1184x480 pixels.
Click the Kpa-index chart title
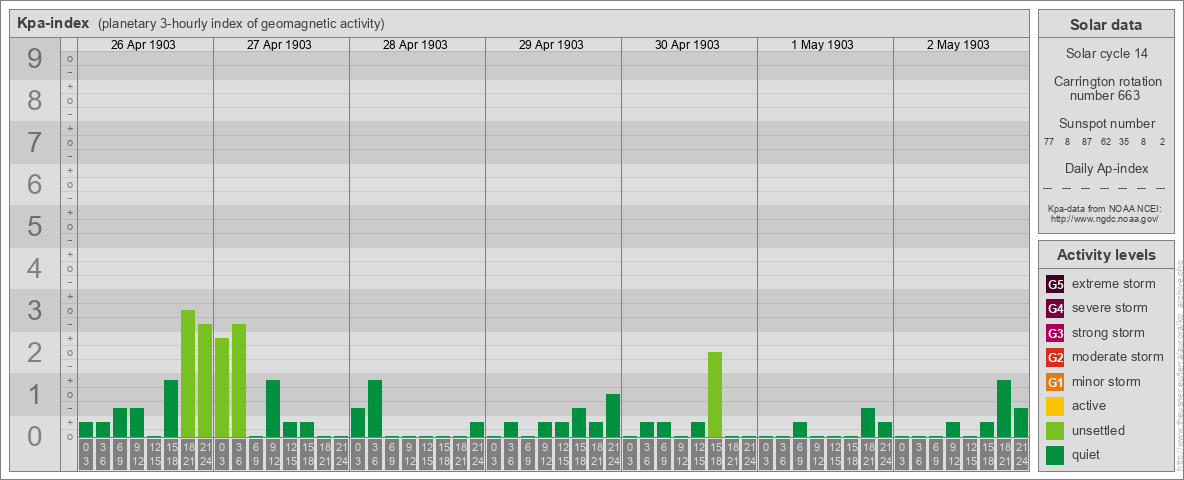coord(53,23)
